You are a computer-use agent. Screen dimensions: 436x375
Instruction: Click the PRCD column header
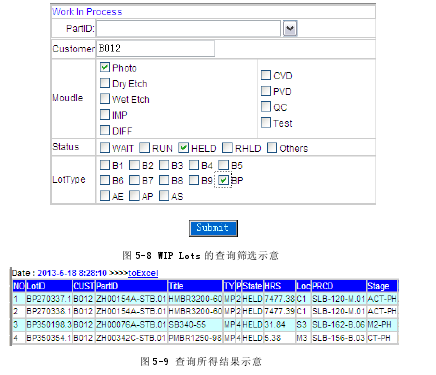(339, 286)
